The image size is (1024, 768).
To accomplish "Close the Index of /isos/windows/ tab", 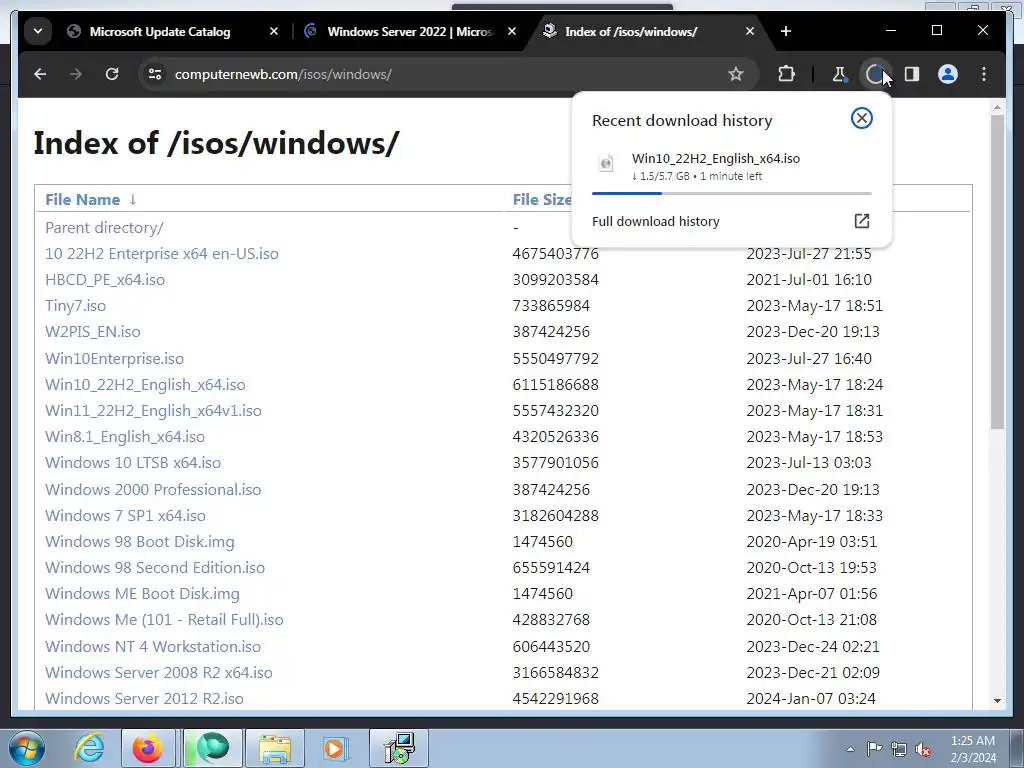I will (750, 31).
